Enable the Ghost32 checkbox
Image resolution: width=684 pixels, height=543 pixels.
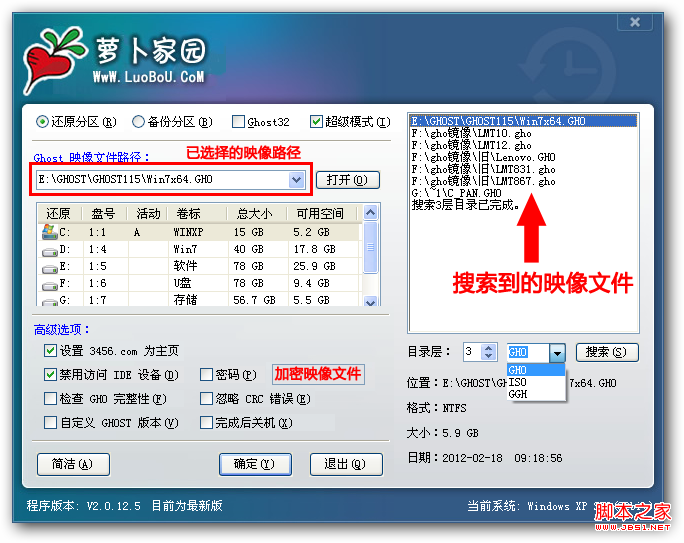pos(238,122)
